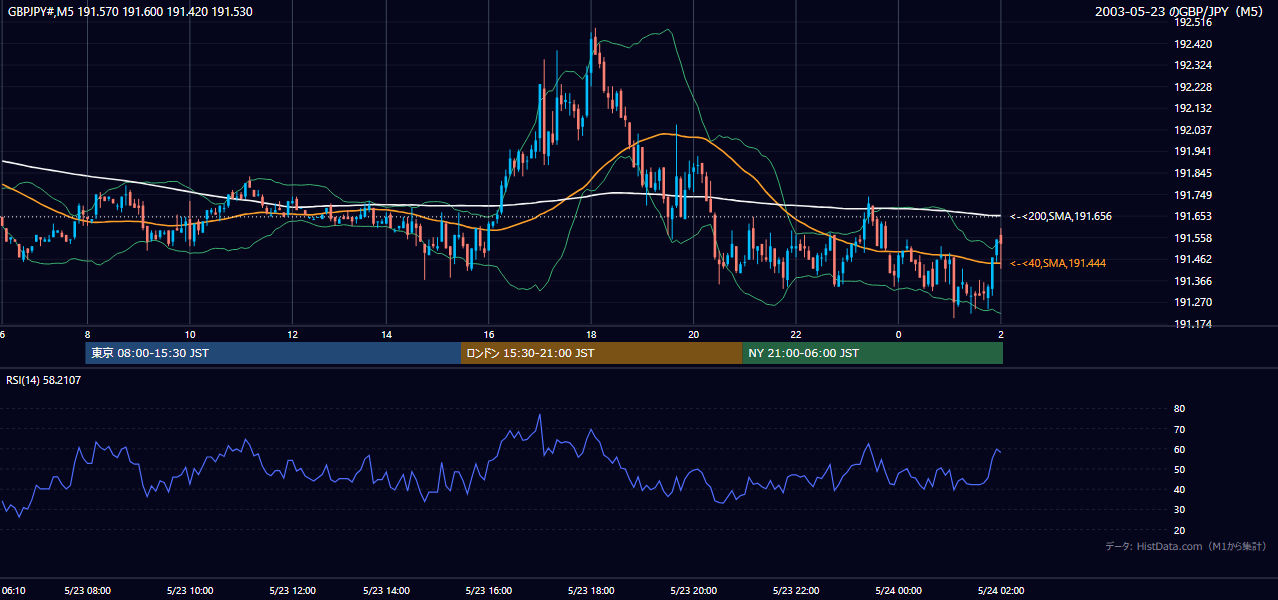The height and width of the screenshot is (600, 1278).
Task: Click price axis value 191.366
Action: (x=1192, y=281)
